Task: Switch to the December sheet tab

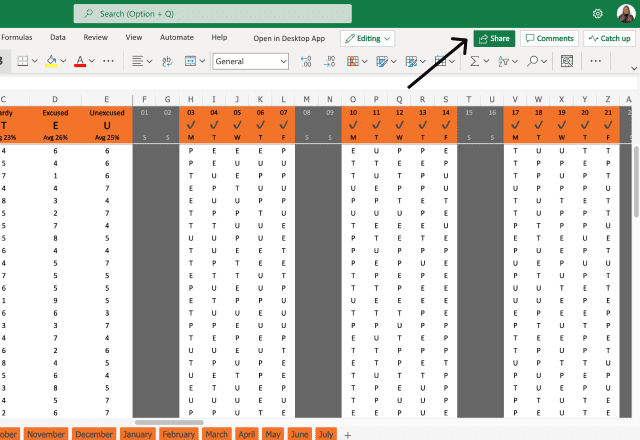Action: click(94, 434)
